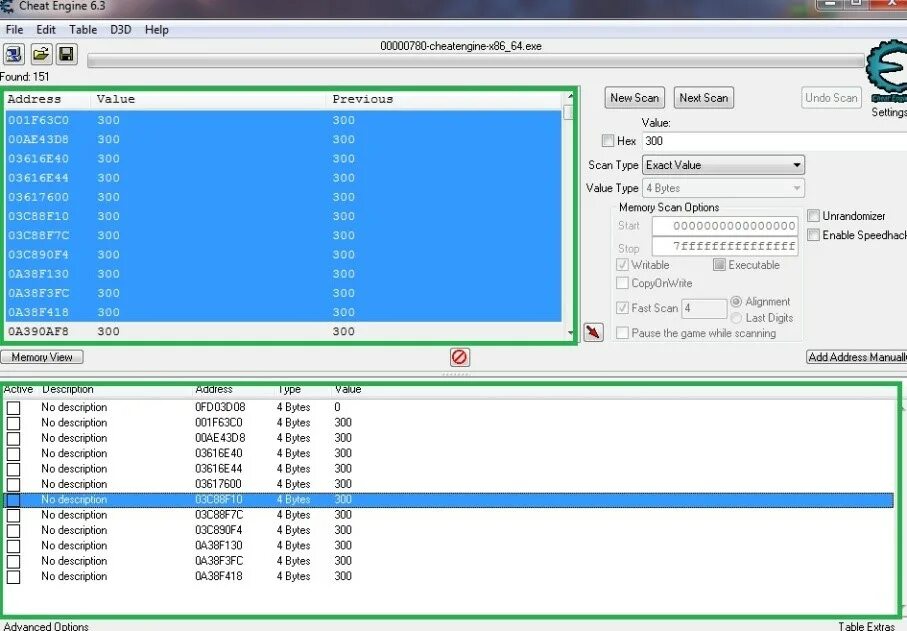
Task: Open the File menu
Action: tap(14, 29)
